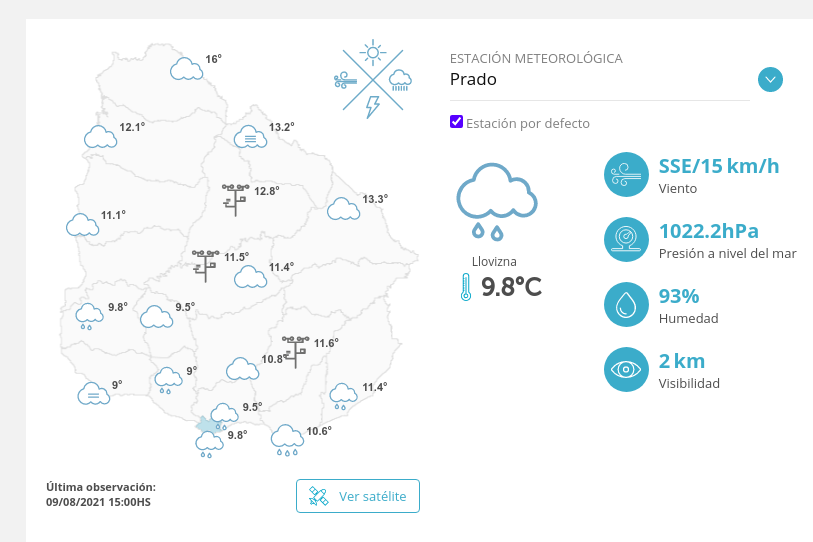
Task: Click the large Llovizna drizzle cloud icon
Action: click(496, 202)
